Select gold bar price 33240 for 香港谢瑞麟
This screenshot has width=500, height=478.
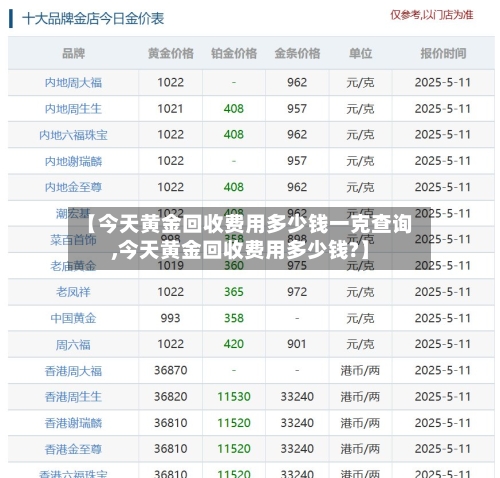297,423
